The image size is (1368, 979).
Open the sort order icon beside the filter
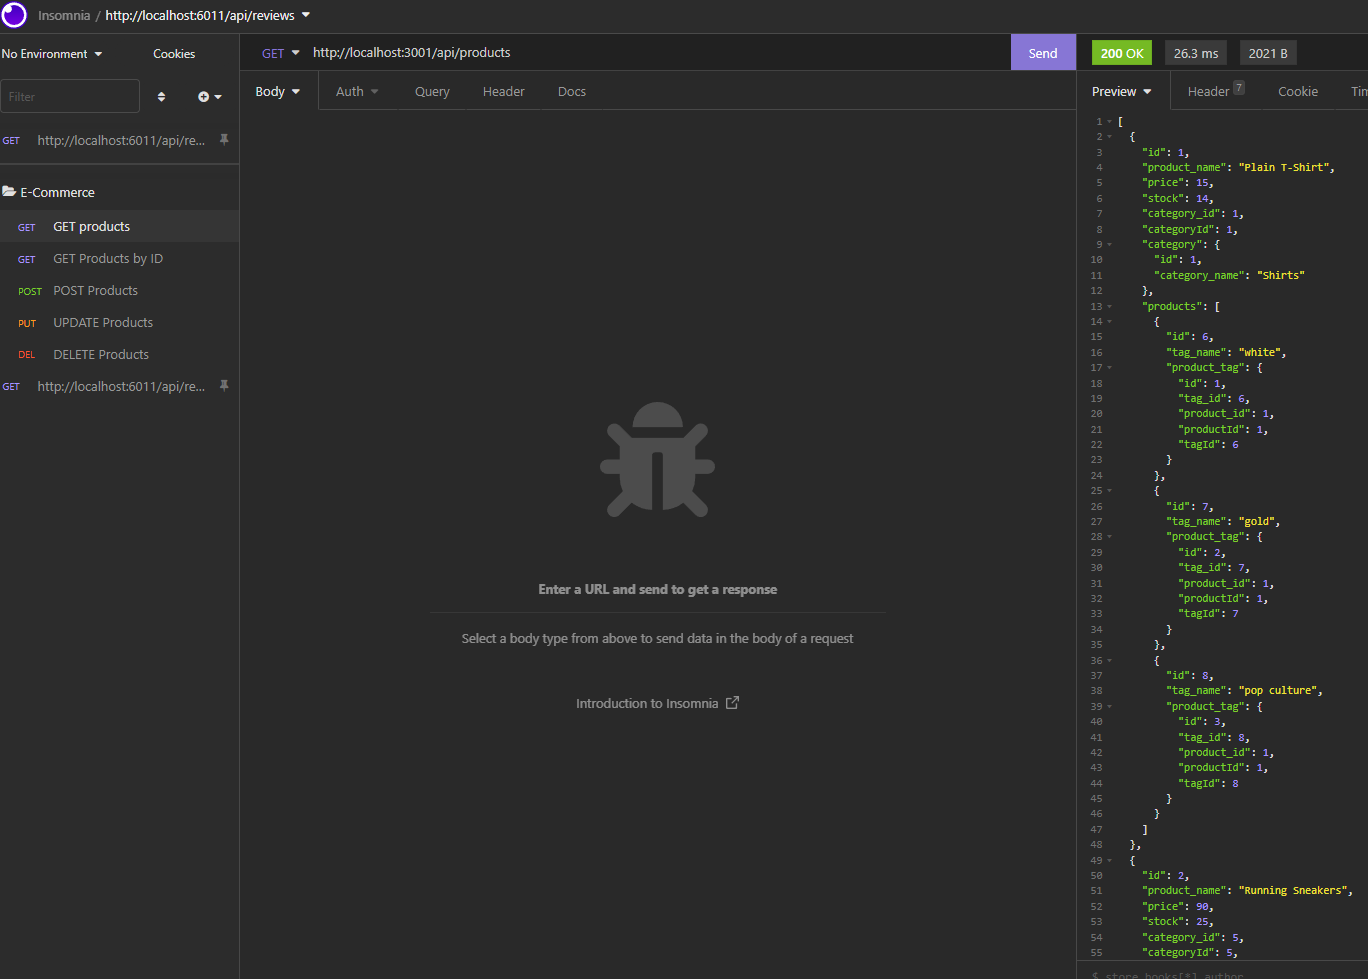(162, 97)
